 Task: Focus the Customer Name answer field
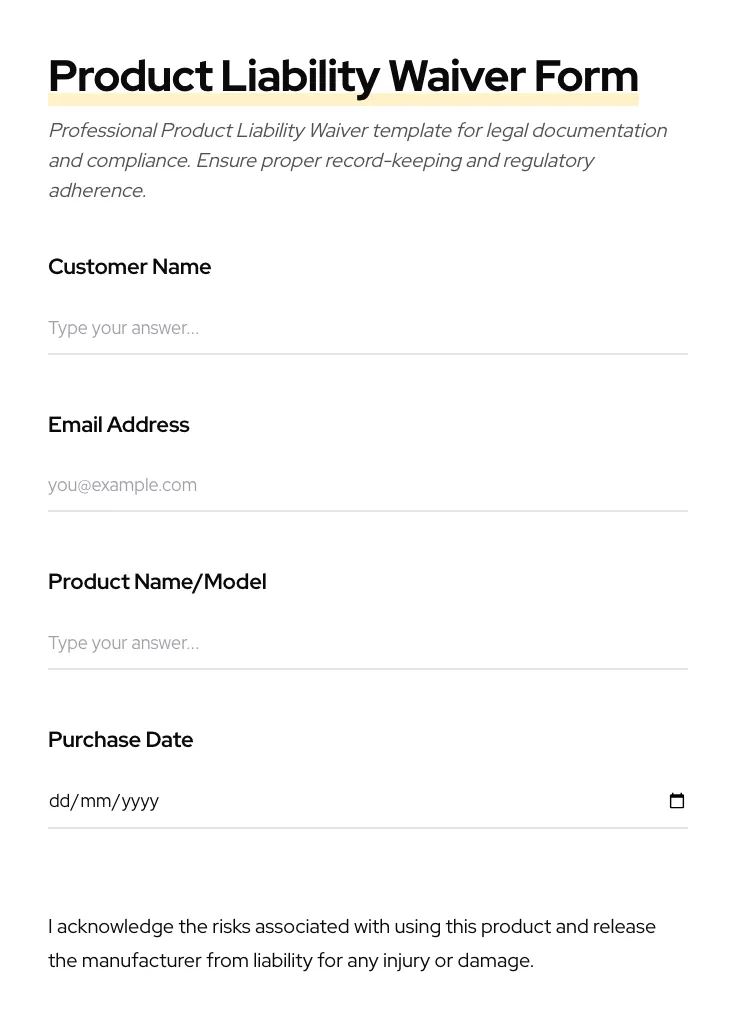367,328
